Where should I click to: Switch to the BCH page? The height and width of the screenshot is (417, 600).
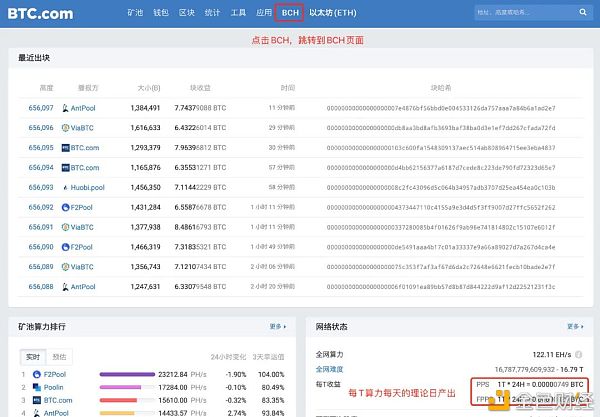pos(290,13)
